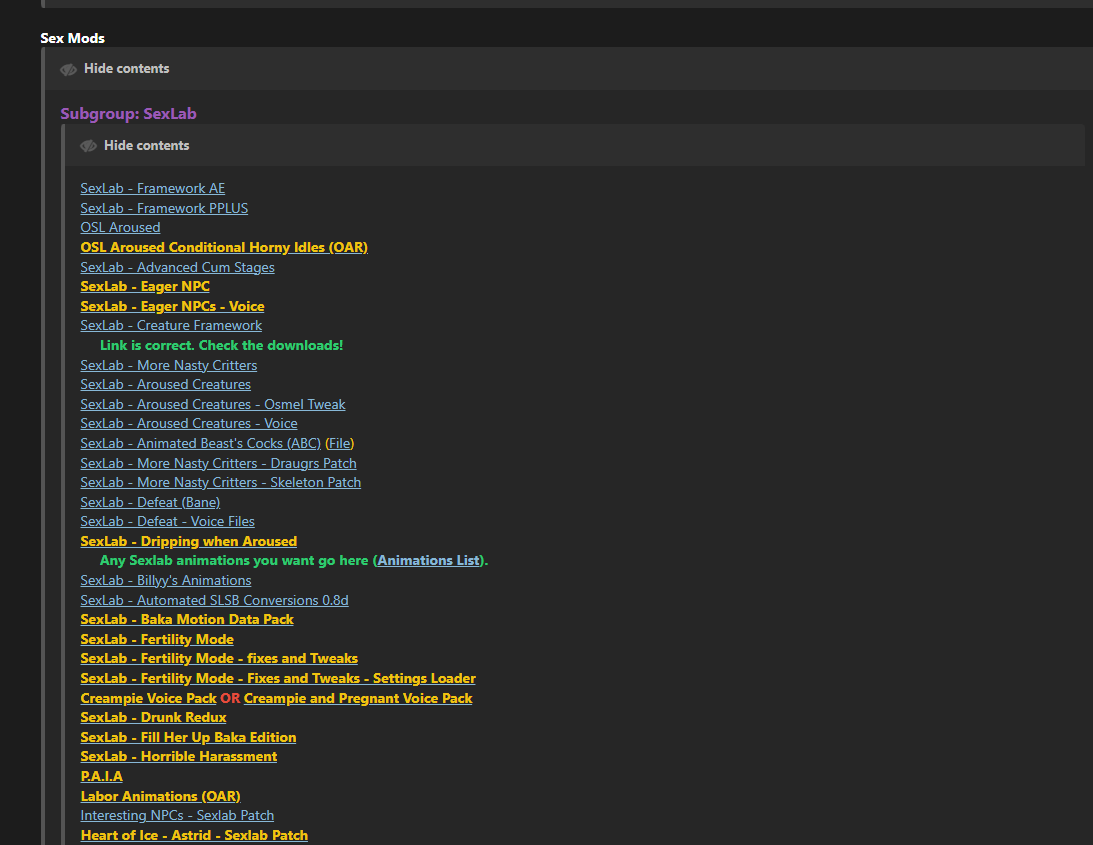
Task: Open Labor Animations (OAR) link
Action: click(160, 796)
